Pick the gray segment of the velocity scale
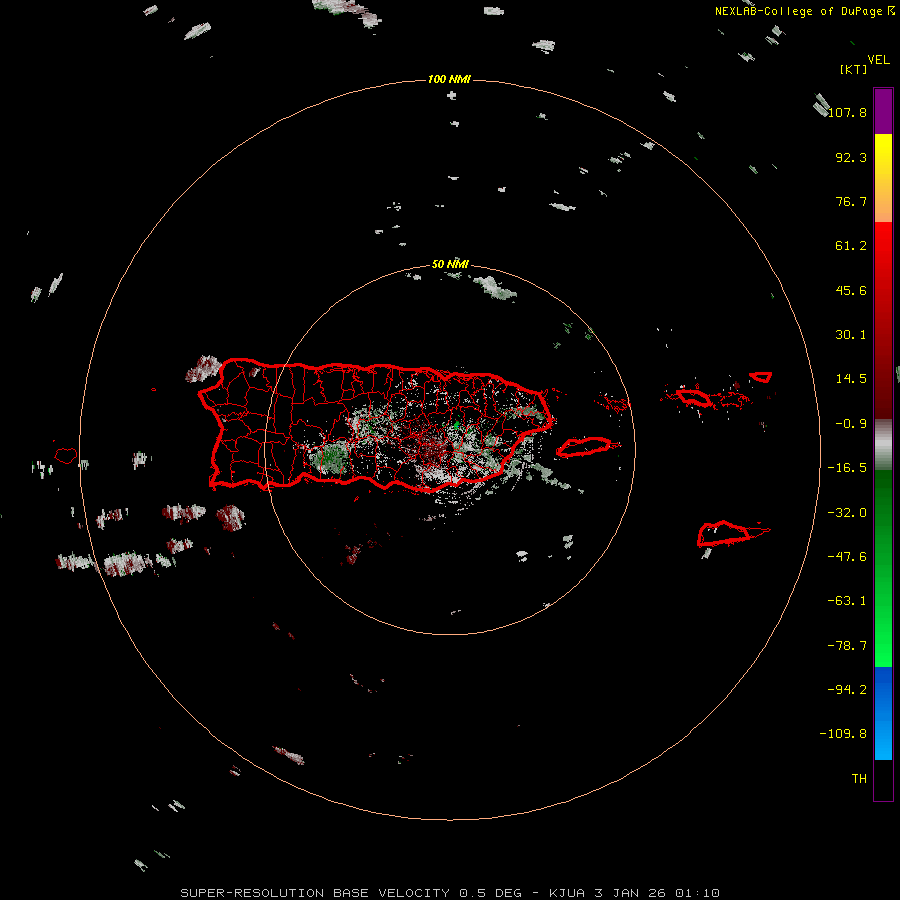This screenshot has width=900, height=900. (x=883, y=445)
